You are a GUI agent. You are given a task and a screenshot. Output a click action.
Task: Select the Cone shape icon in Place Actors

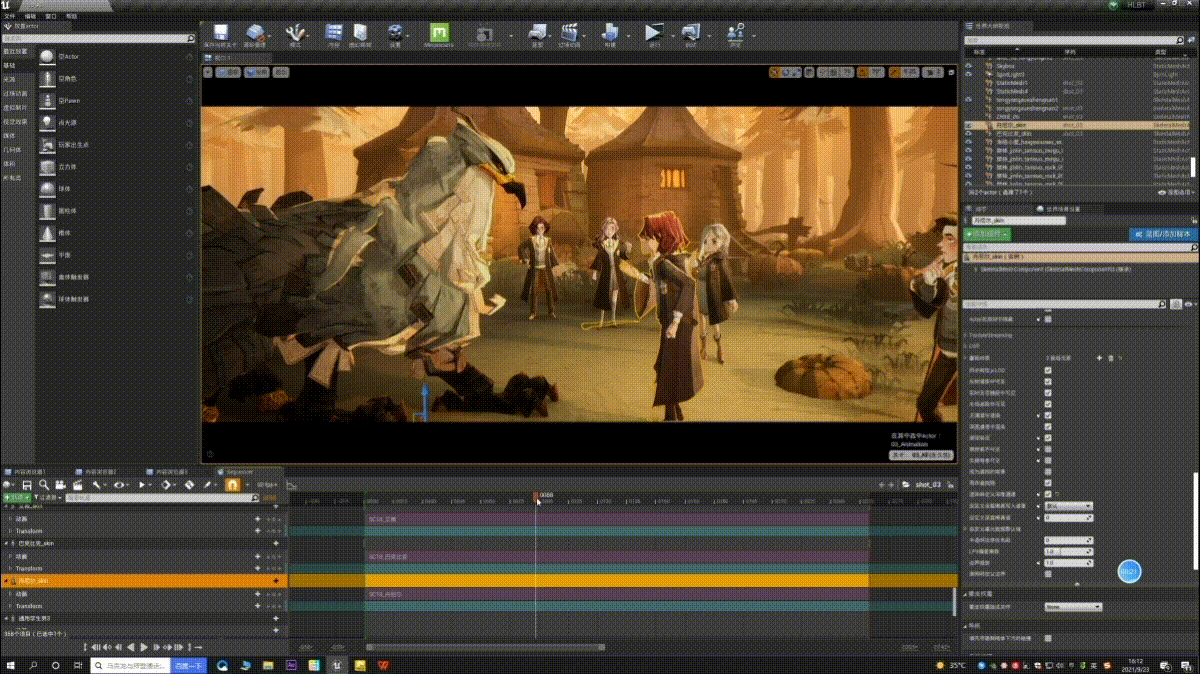pos(47,232)
